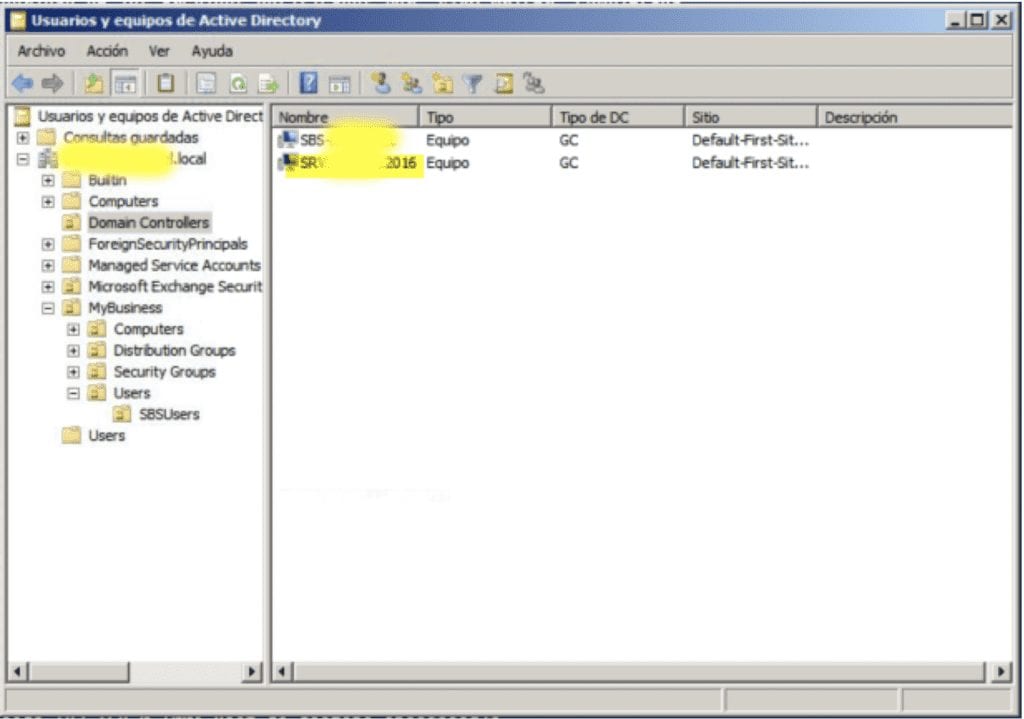Image resolution: width=1024 pixels, height=719 pixels.
Task: Select the SBSUsers organizational unit
Action: point(168,414)
